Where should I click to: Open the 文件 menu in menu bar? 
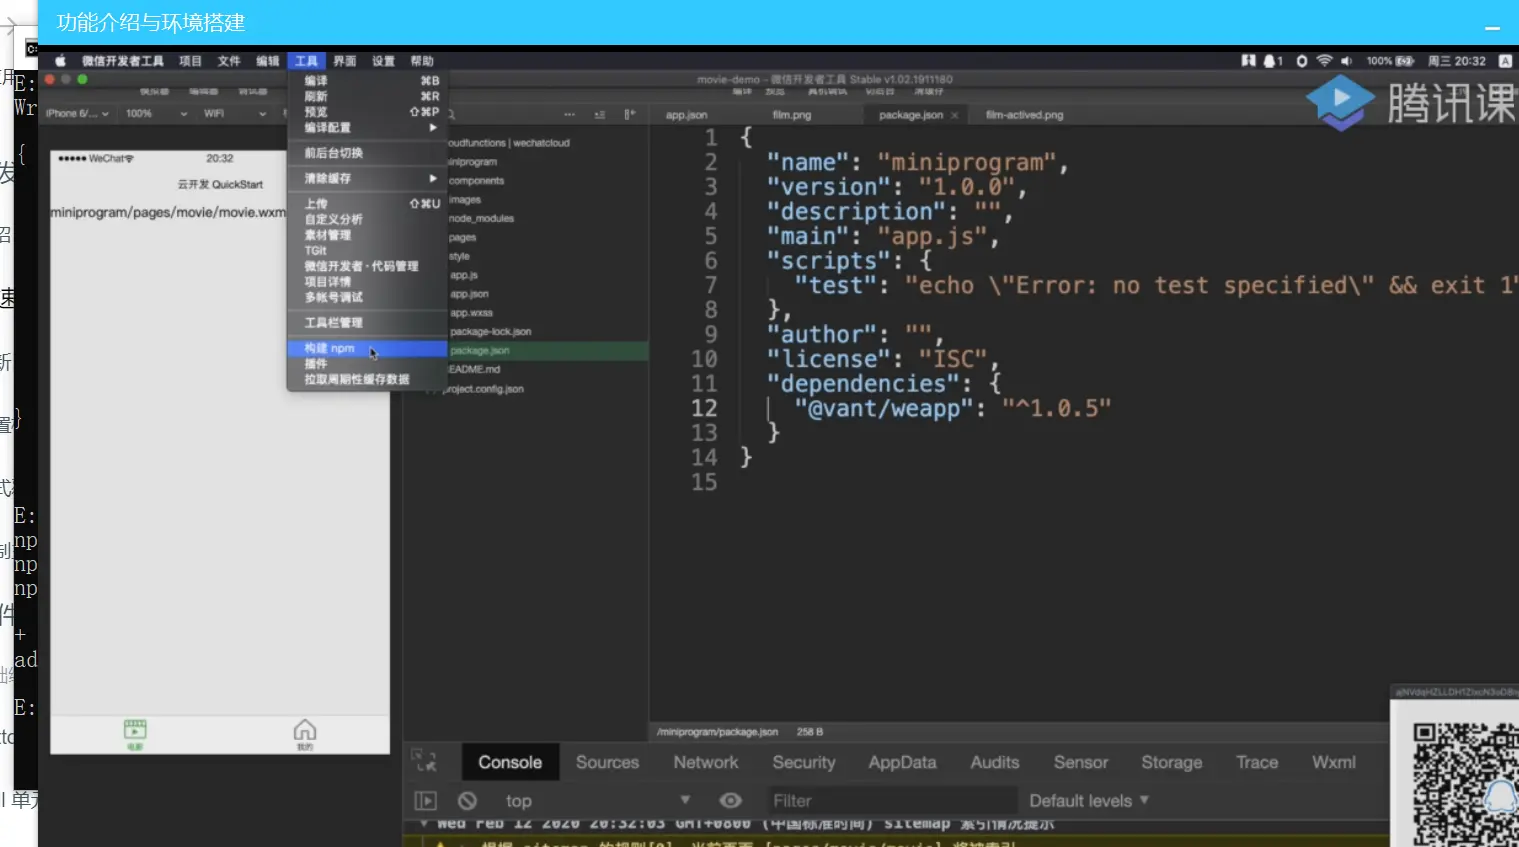point(229,61)
